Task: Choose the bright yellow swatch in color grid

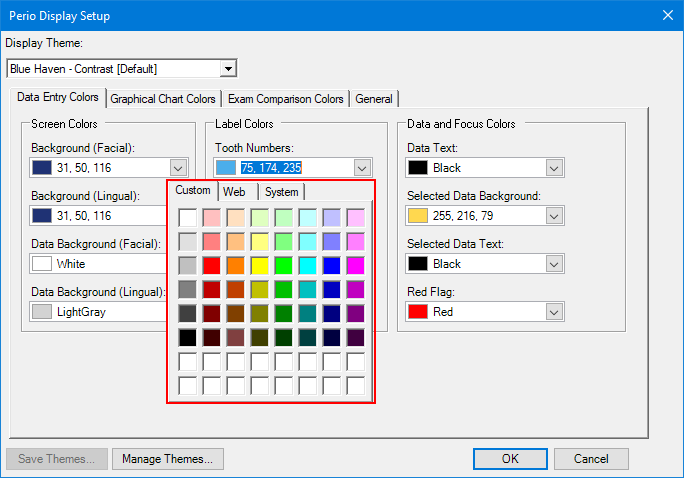Action: (x=259, y=265)
